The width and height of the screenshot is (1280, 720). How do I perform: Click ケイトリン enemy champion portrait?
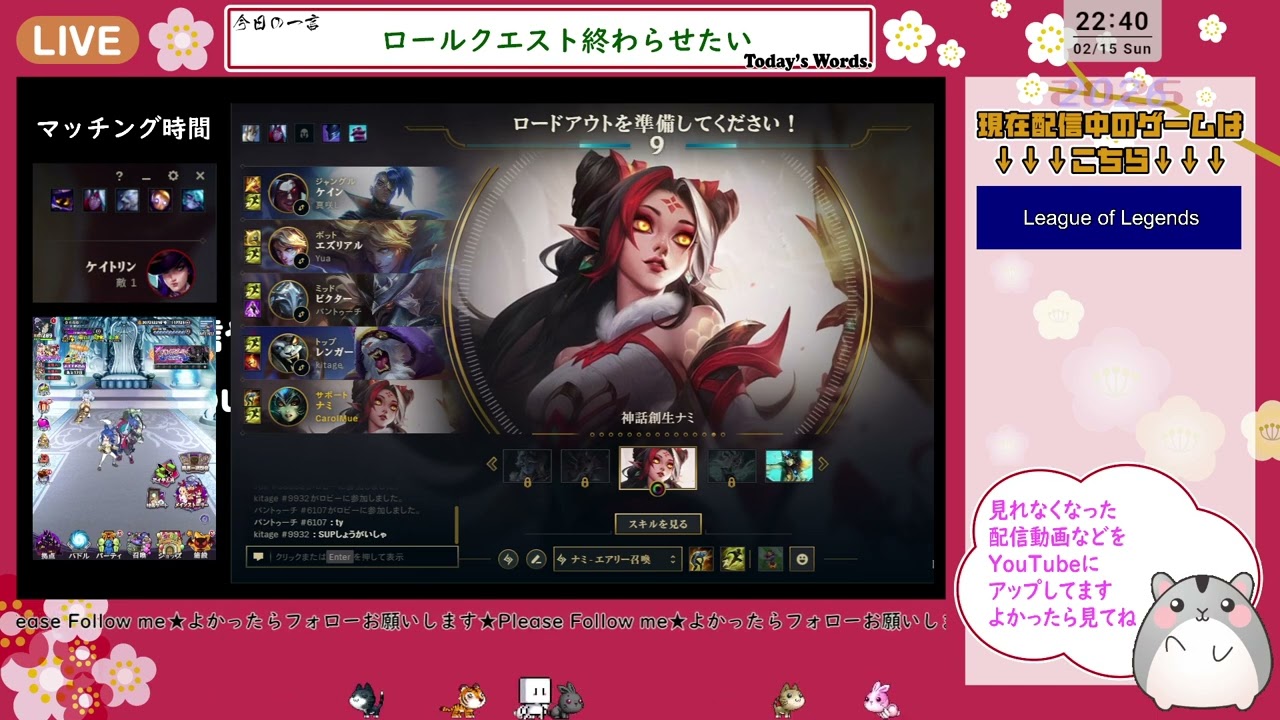pos(170,272)
